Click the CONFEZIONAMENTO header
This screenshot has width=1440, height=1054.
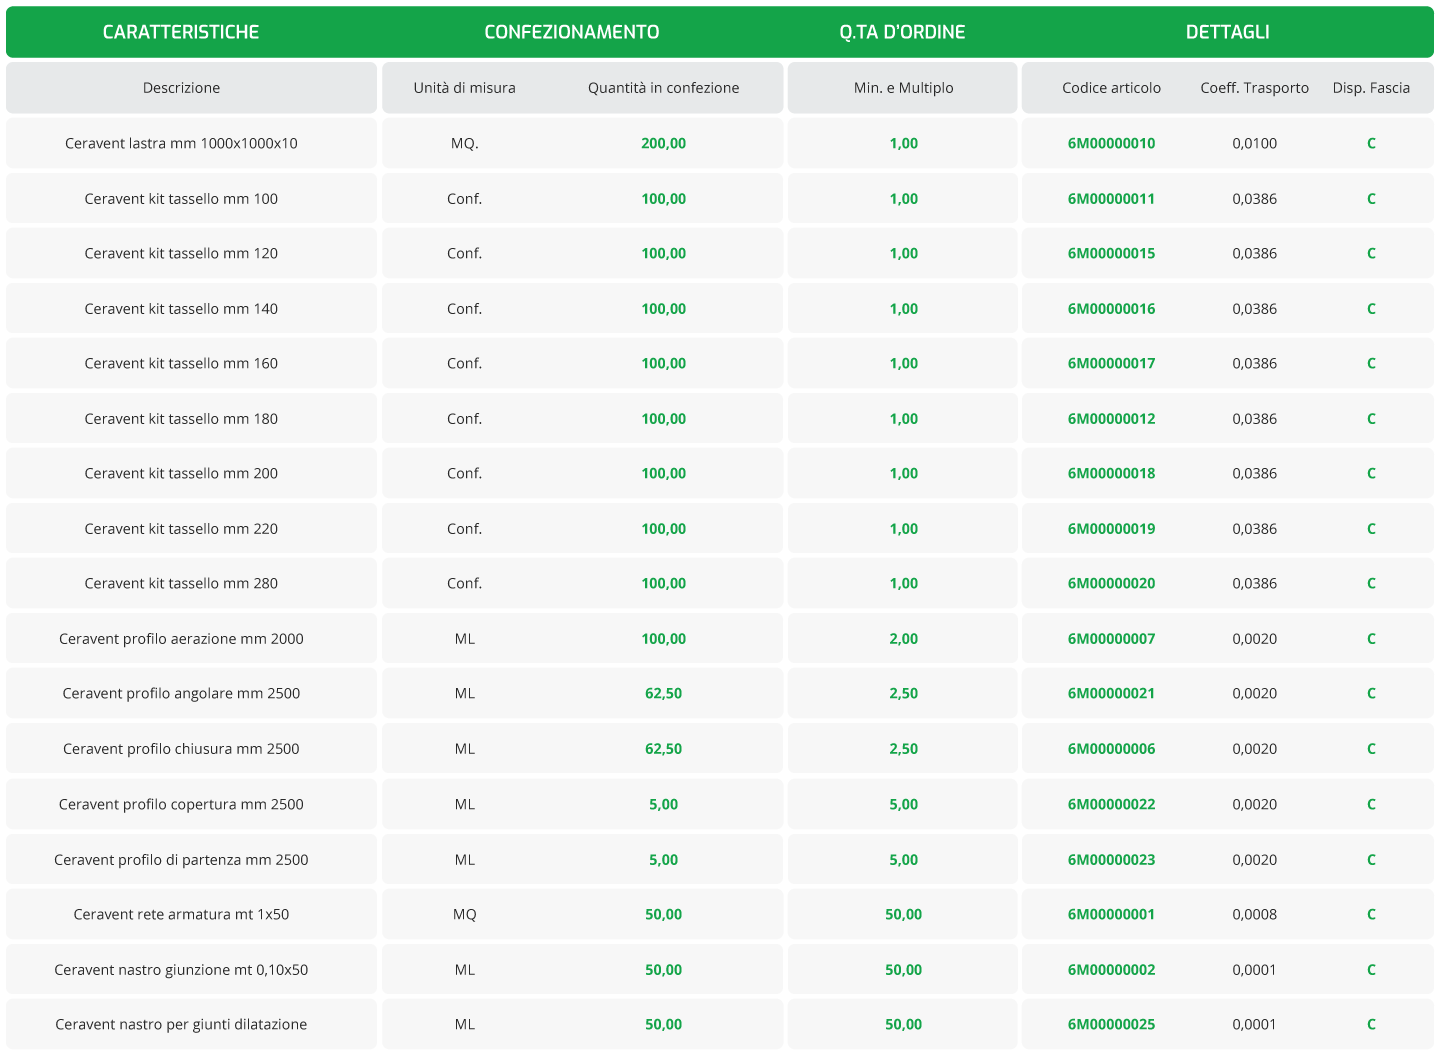click(572, 32)
